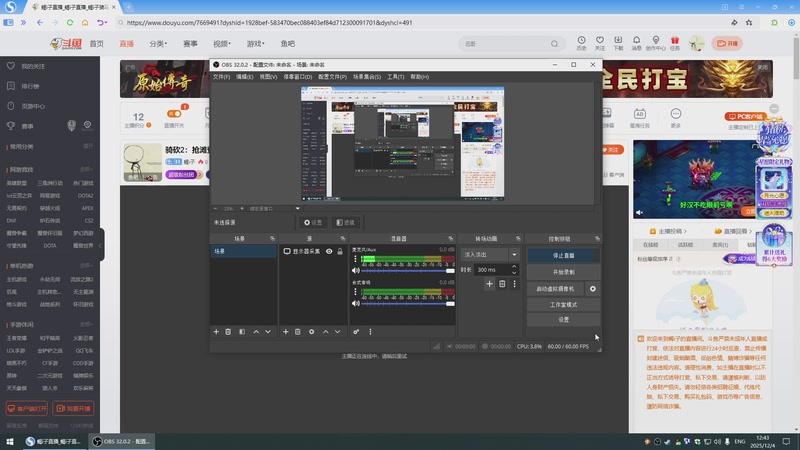The width and height of the screenshot is (800, 450).
Task: Click virtual camera settings gear icon
Action: (593, 288)
